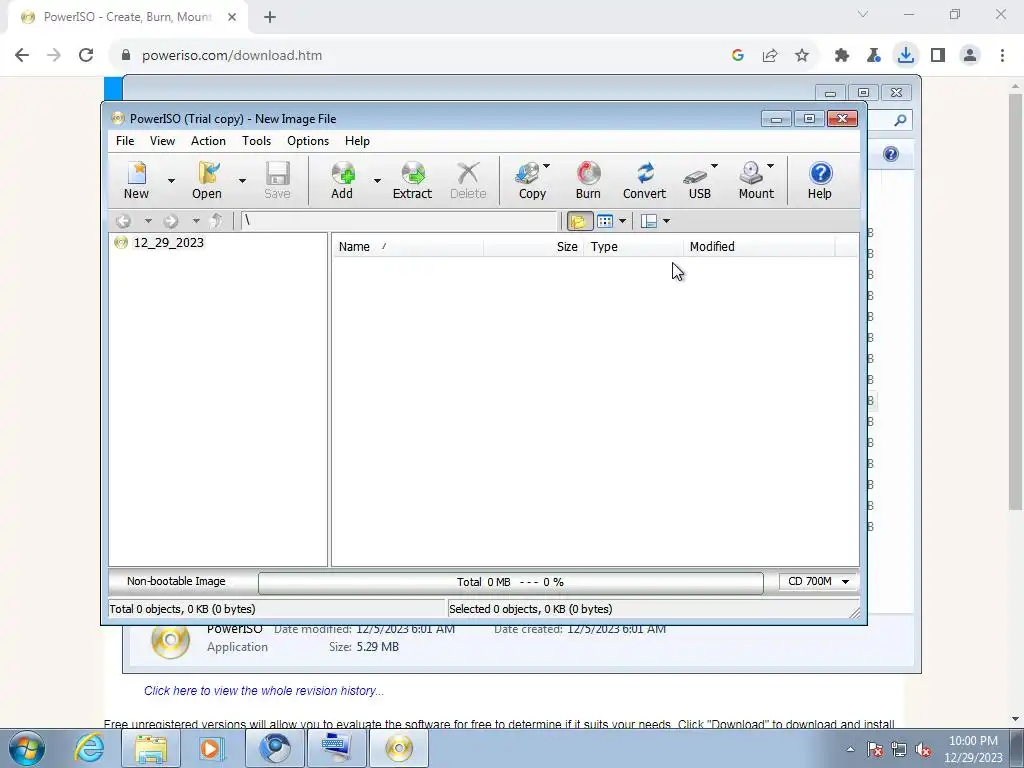
Task: Open the view mode dropdown arrow
Action: 622,221
